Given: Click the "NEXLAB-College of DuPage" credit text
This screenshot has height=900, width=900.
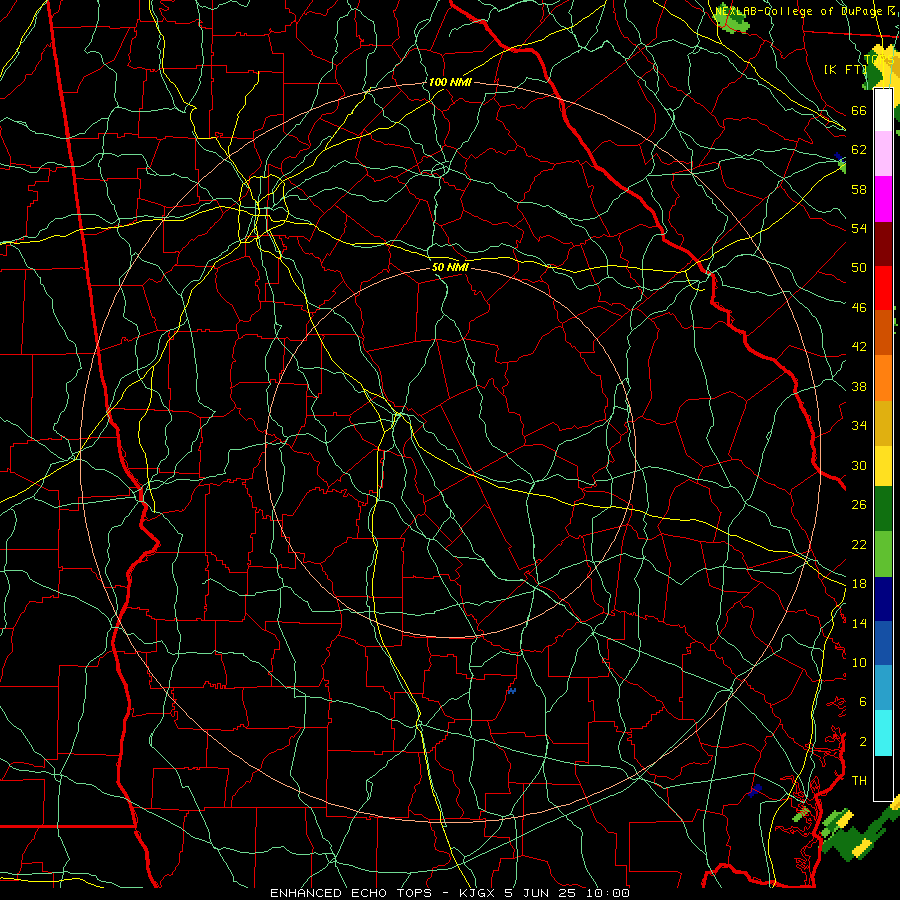Looking at the screenshot, I should coord(798,11).
